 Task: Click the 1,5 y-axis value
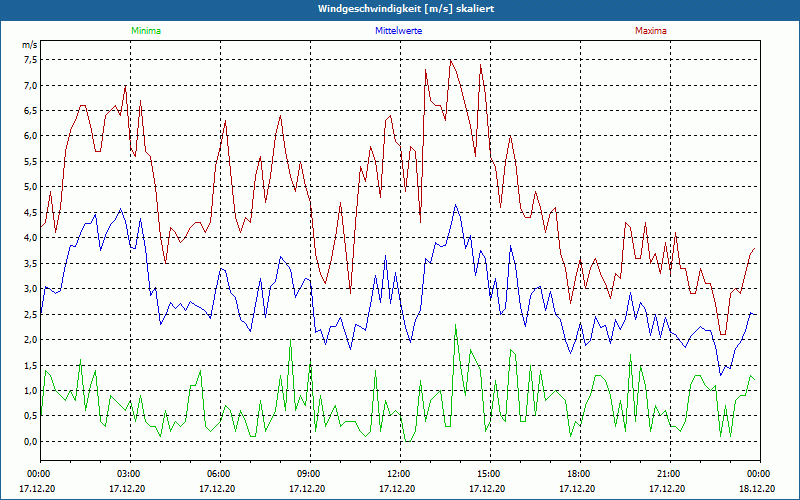31,365
